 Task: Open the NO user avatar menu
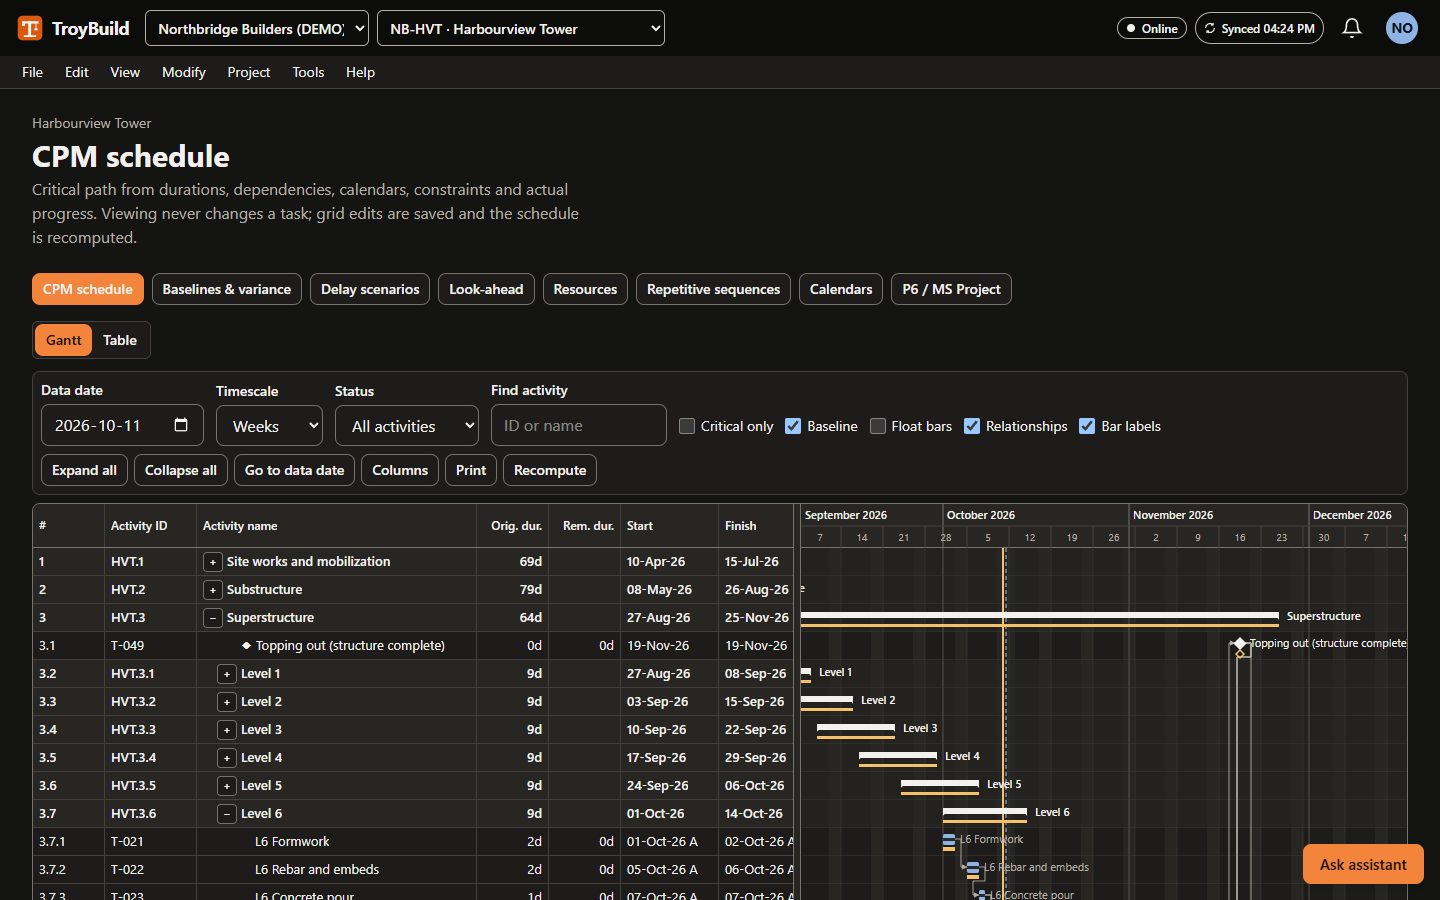click(x=1402, y=28)
